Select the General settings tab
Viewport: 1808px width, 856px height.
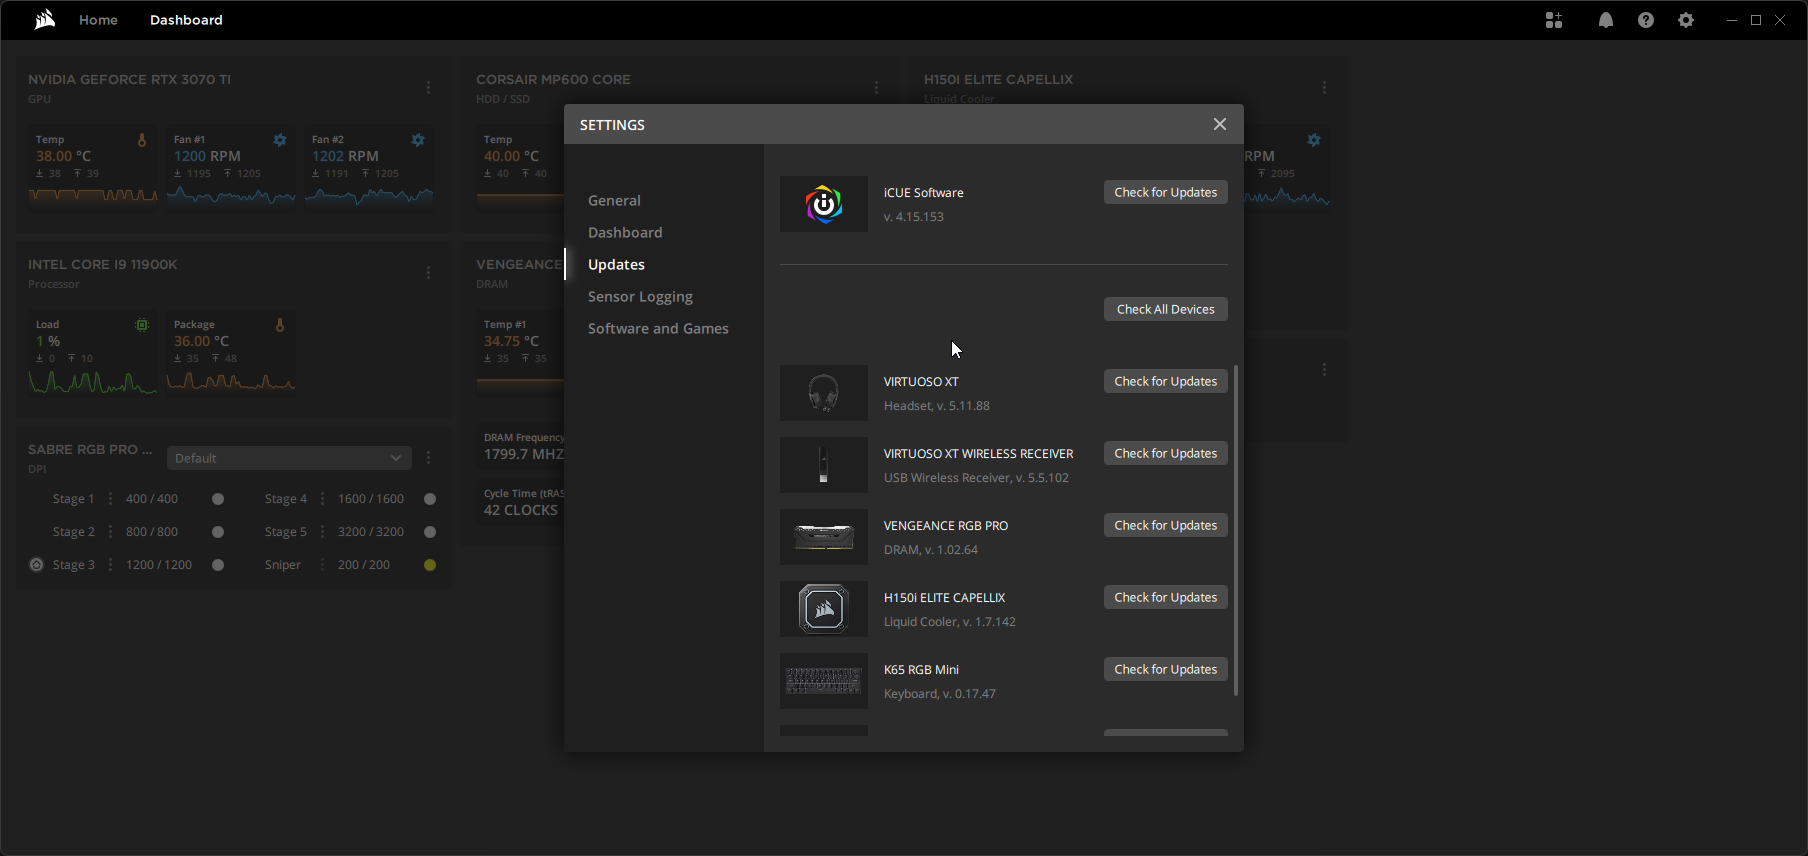[x=614, y=201]
